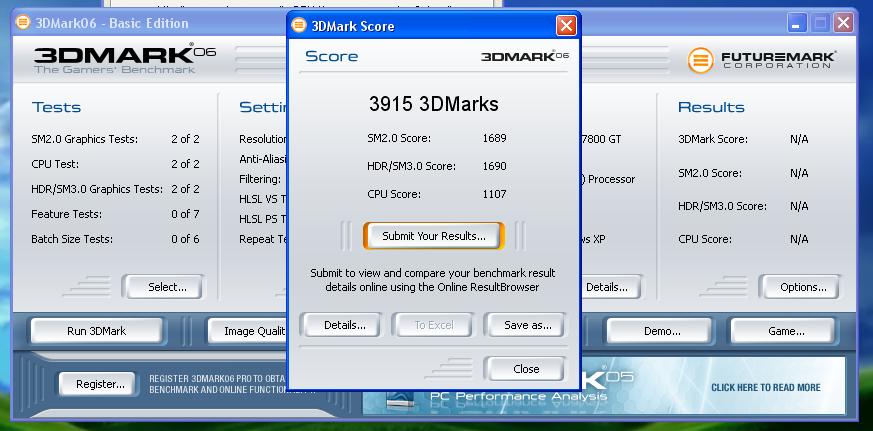This screenshot has height=431, width=873.
Task: Click the Register 3DMark06 Pro banner text
Action: (217, 384)
